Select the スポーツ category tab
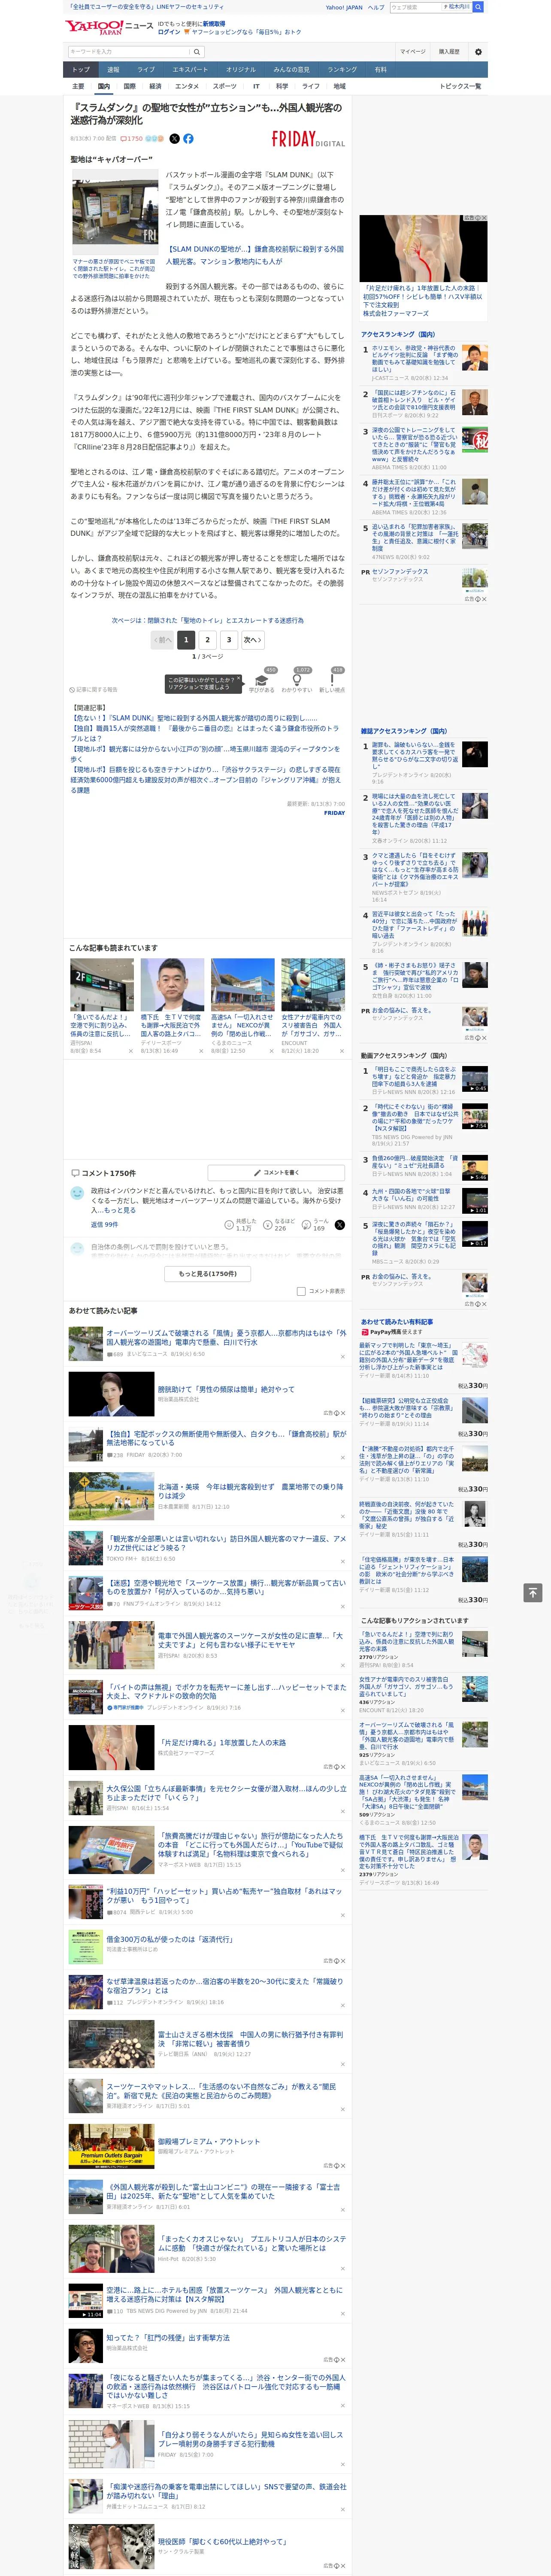 click(225, 86)
